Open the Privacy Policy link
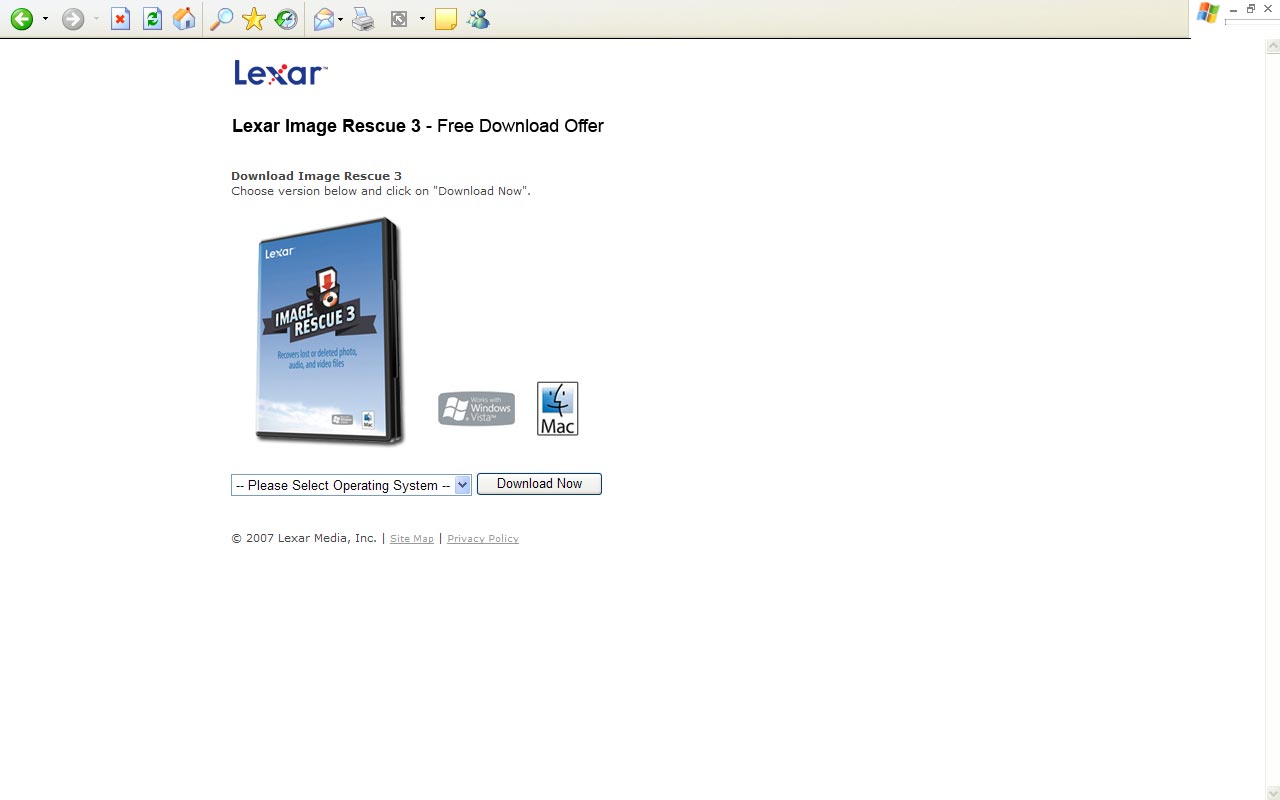The width and height of the screenshot is (1280, 800). coord(483,539)
